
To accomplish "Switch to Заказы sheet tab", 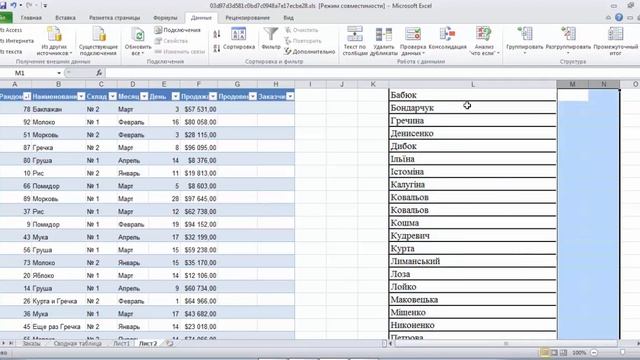I will point(31,344).
